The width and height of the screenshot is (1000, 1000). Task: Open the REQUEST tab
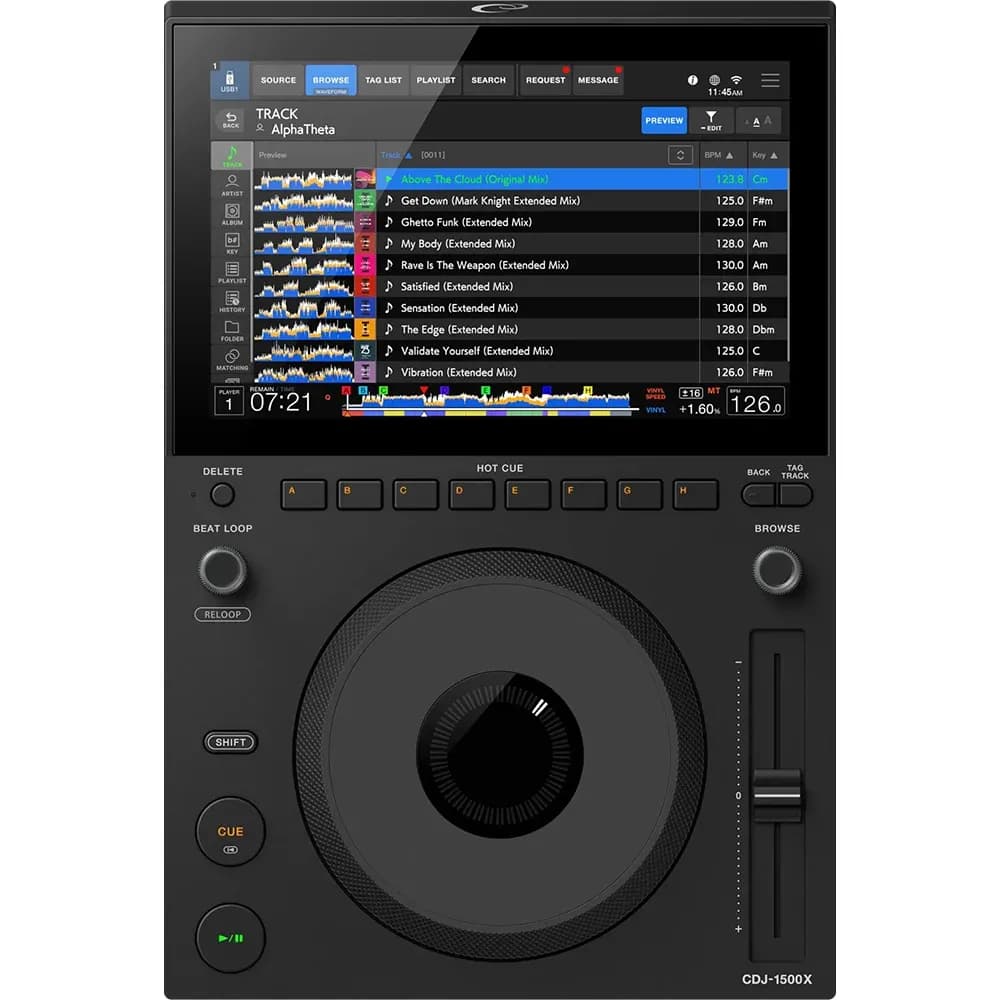click(x=545, y=80)
